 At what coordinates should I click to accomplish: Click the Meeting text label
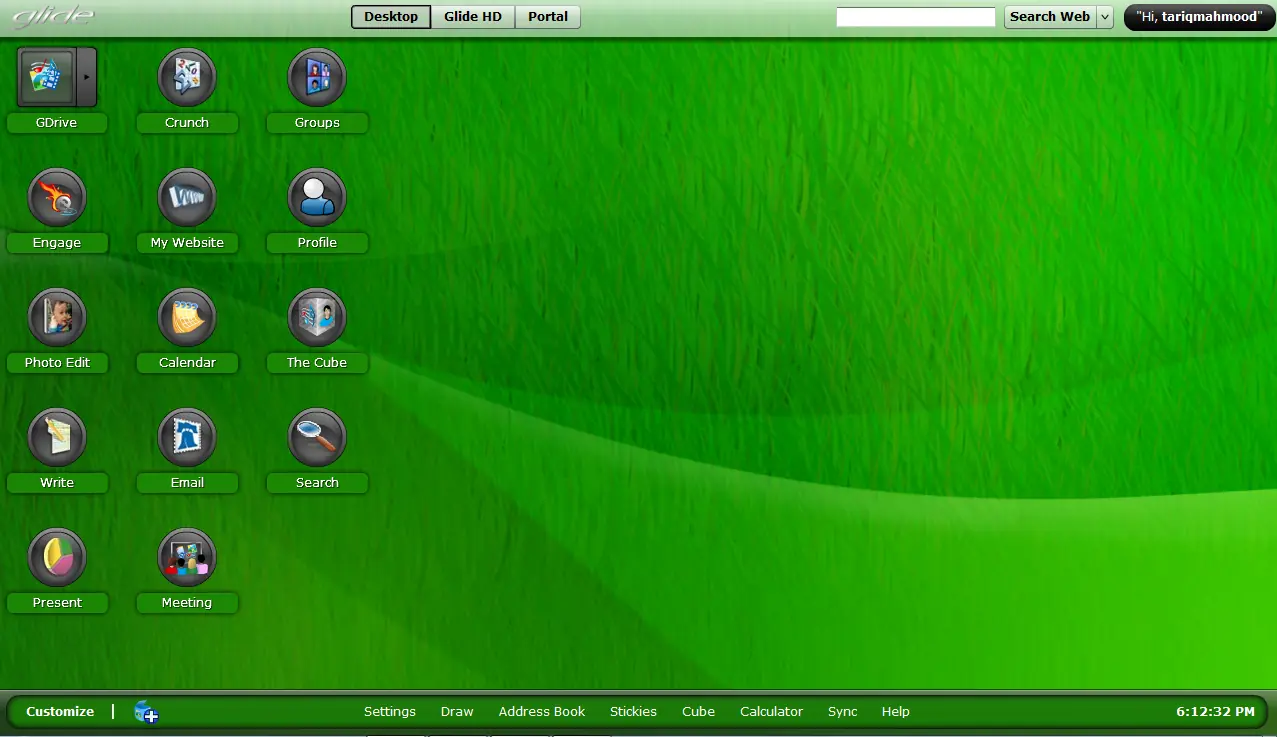tap(187, 603)
